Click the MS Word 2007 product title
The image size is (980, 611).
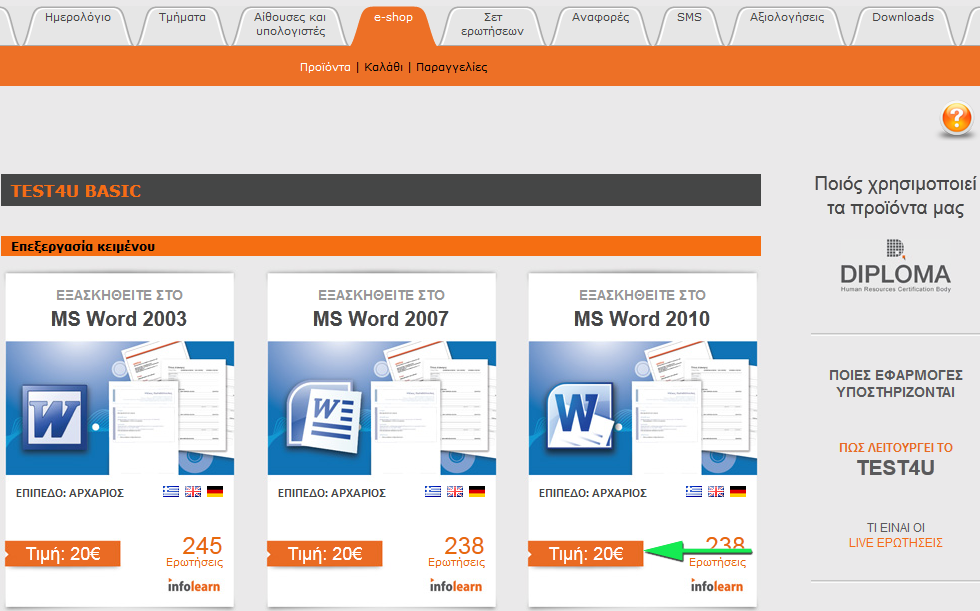click(381, 319)
